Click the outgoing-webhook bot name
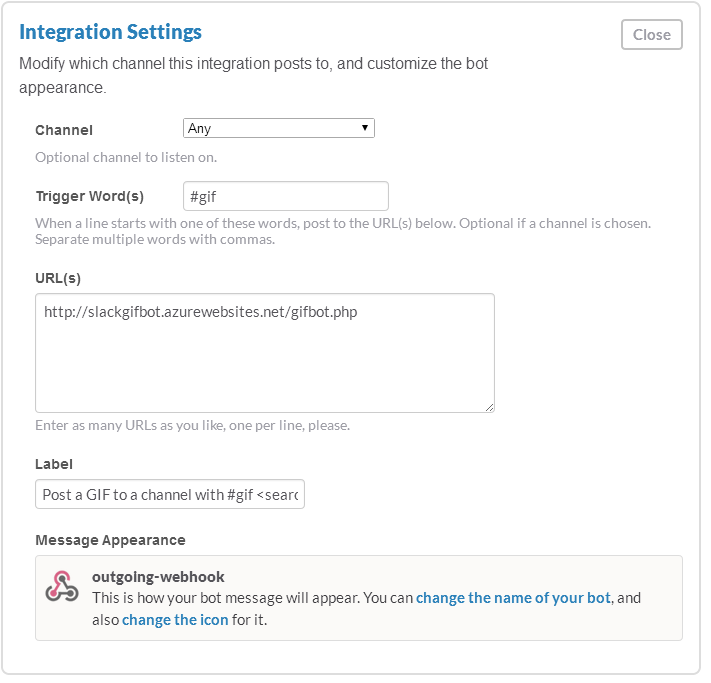The height and width of the screenshot is (683, 711). coord(158,577)
